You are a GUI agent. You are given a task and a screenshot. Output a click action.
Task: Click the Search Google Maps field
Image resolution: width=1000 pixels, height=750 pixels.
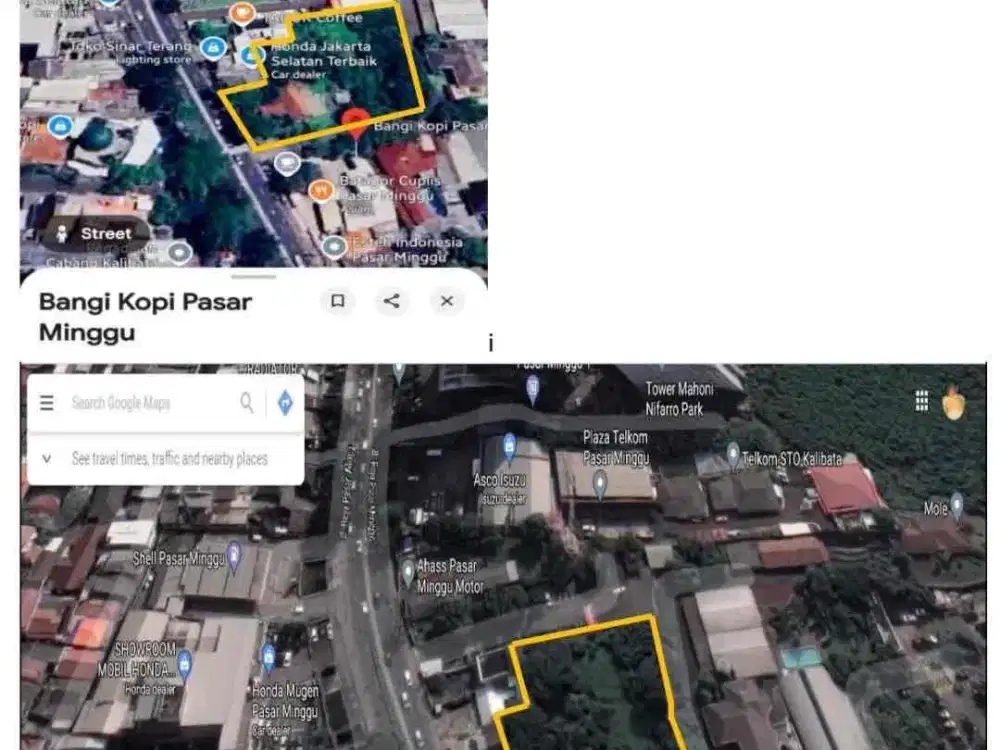click(150, 402)
